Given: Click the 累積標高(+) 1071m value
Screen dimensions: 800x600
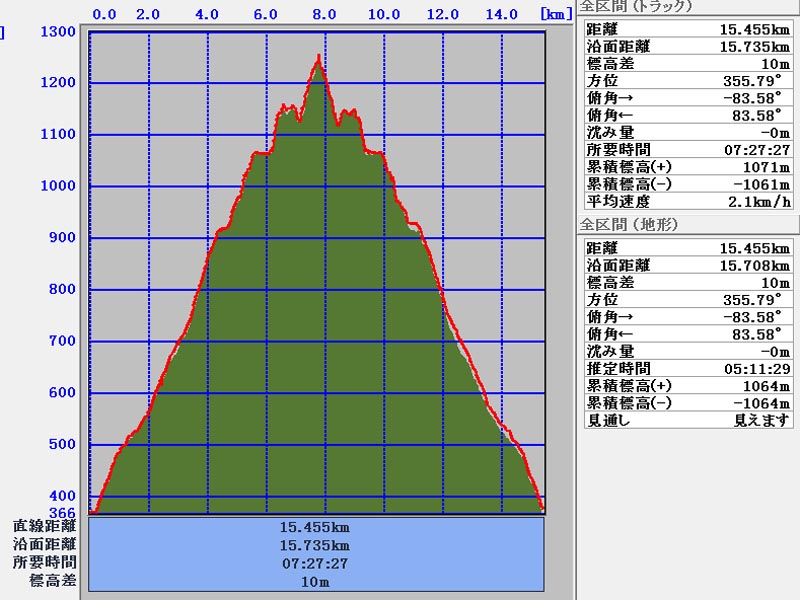Looking at the screenshot, I should [x=768, y=167].
